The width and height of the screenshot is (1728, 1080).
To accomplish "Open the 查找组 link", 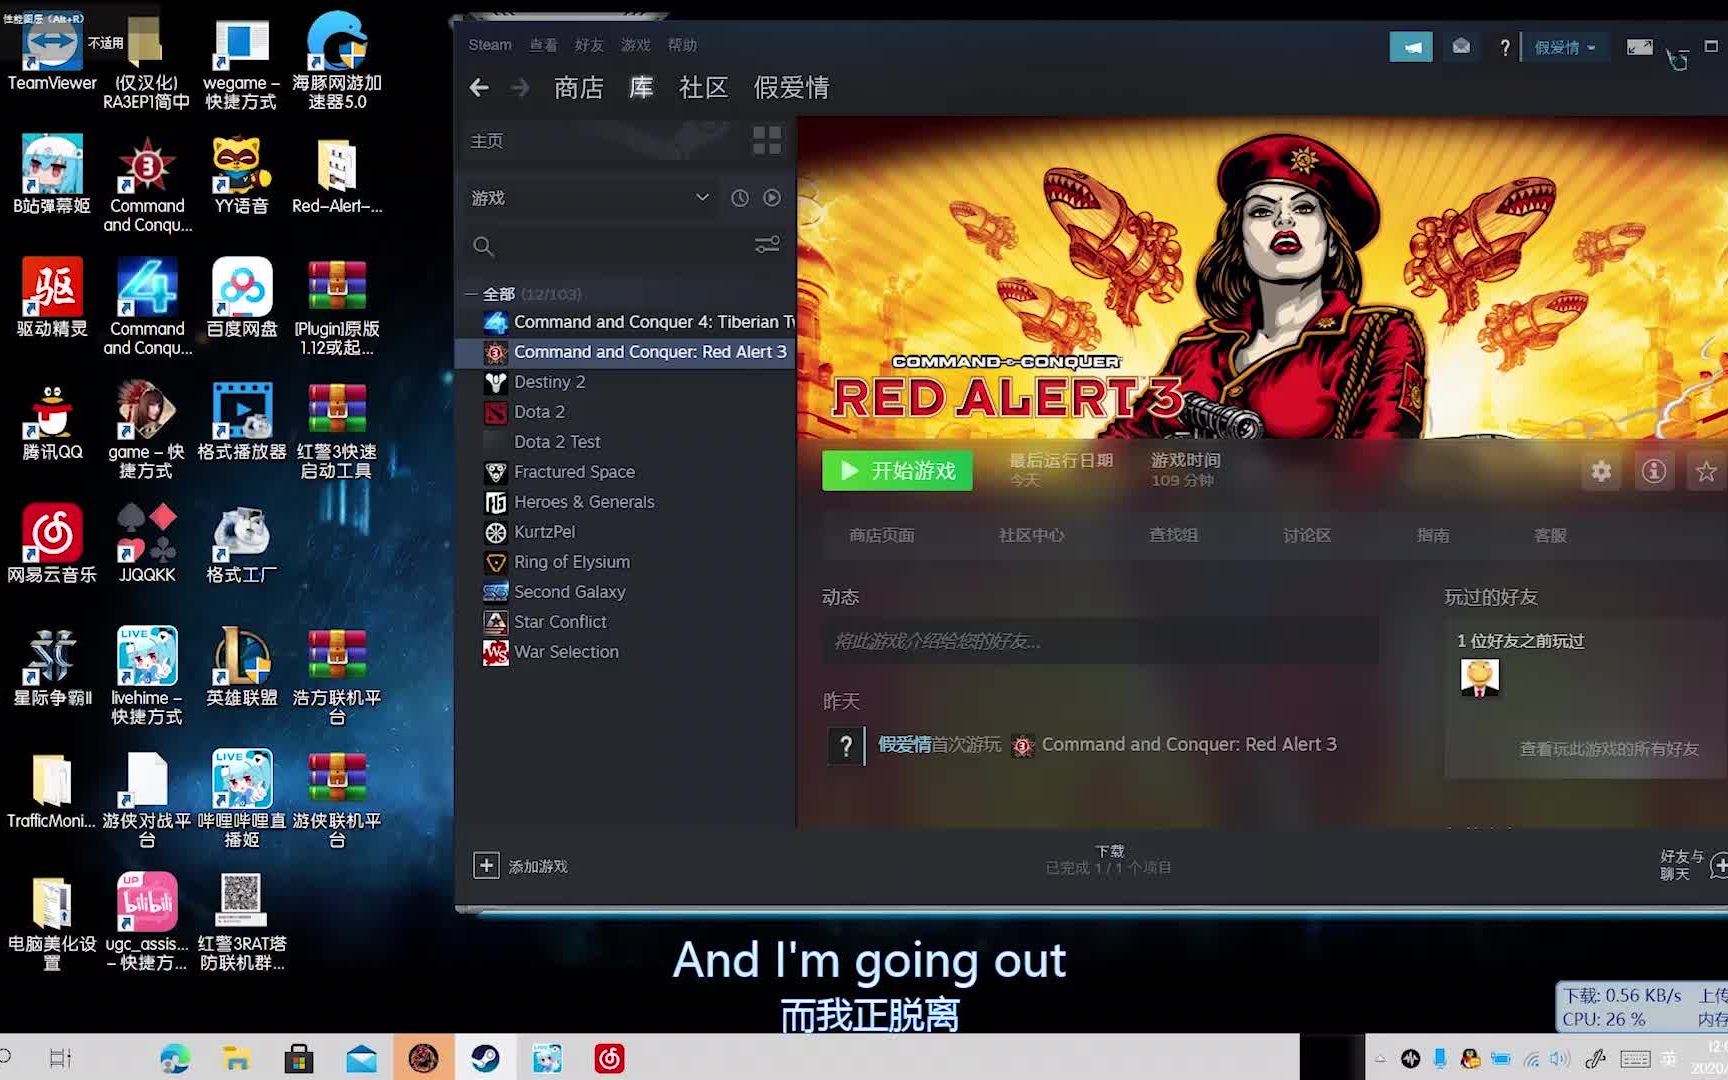I will coord(1173,535).
